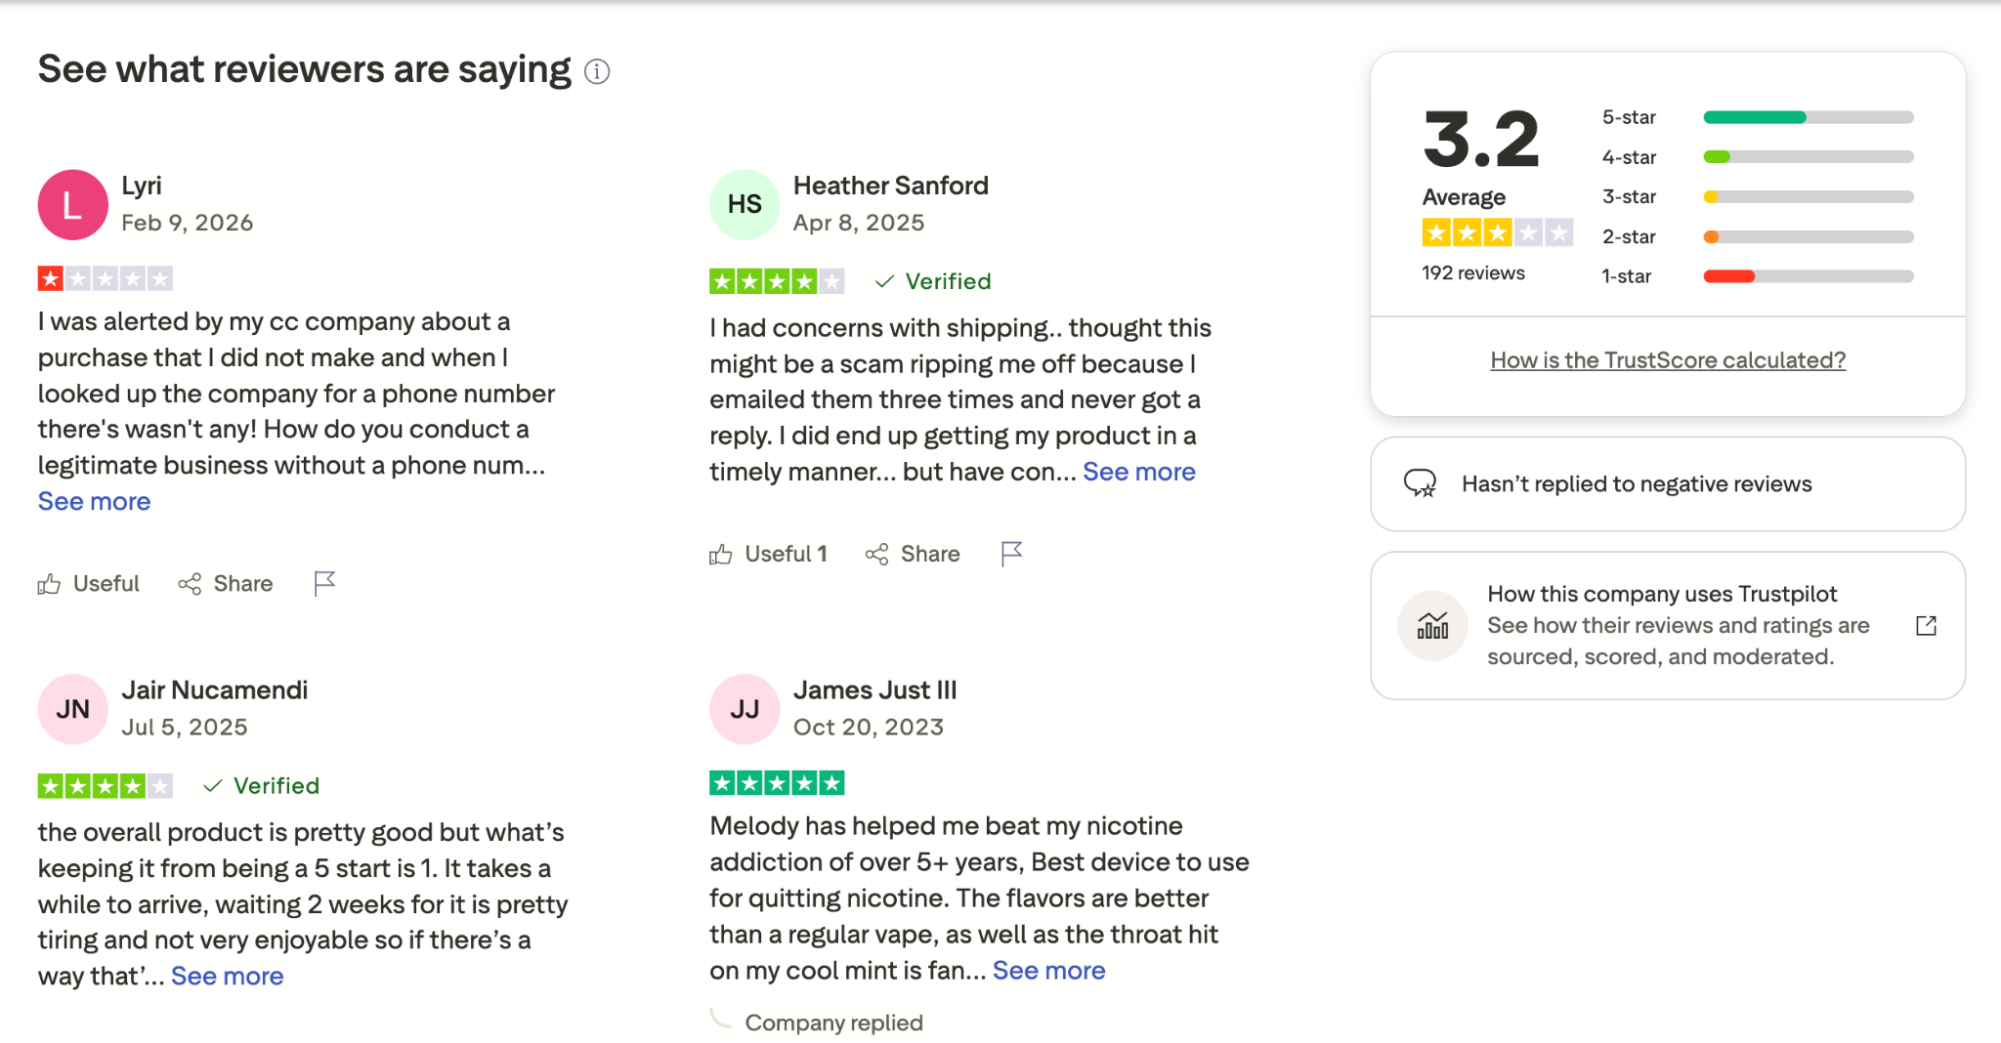Click the info icon beside the reviews heading
Screen dimensions: 2001x1043
coord(597,72)
